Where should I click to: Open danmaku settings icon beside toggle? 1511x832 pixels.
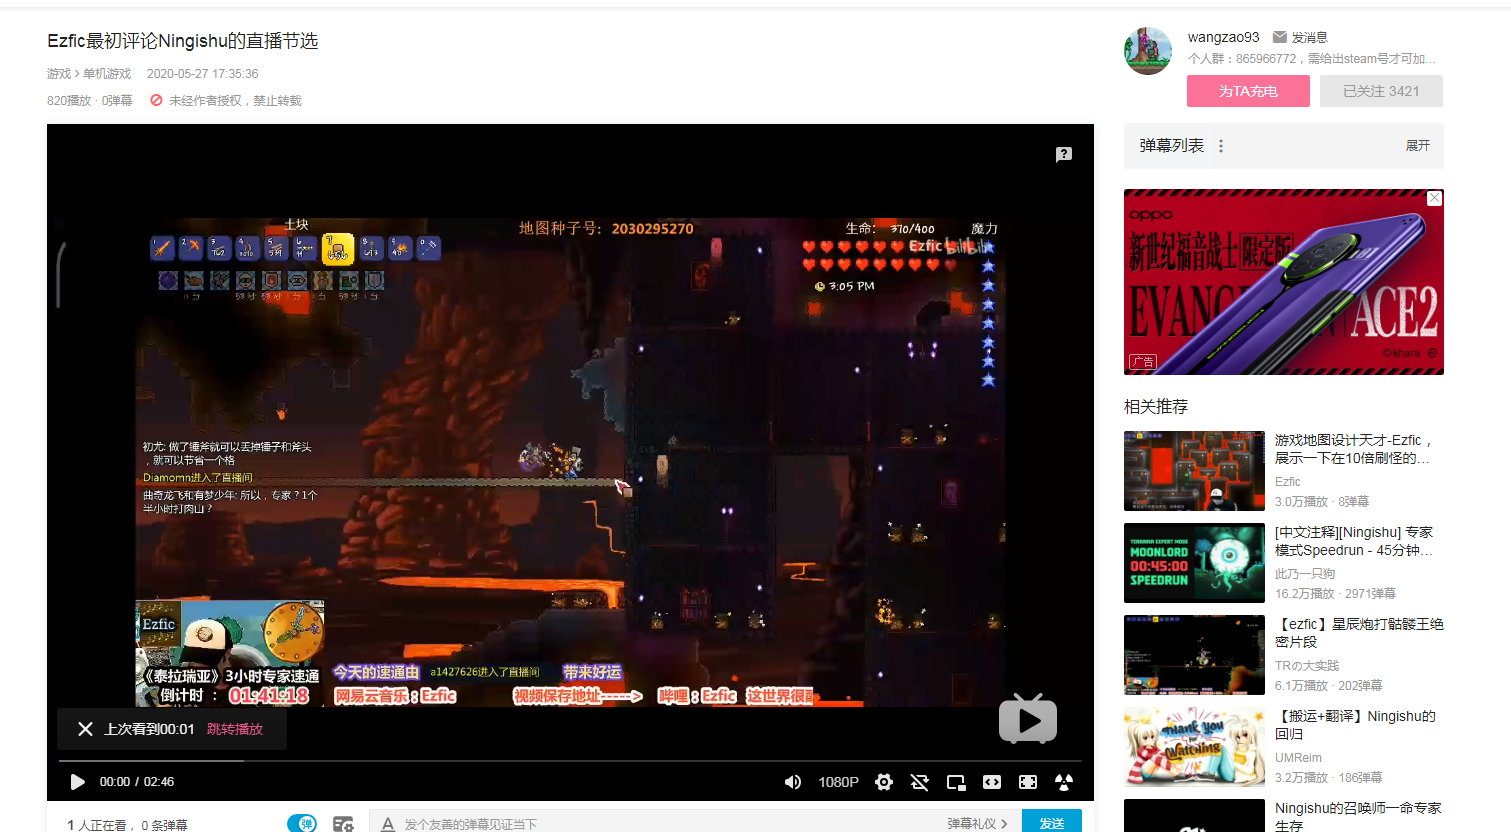pyautogui.click(x=343, y=824)
